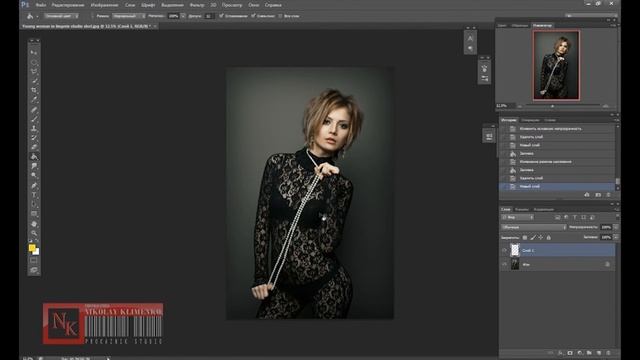Toggle lock image pixels brush icon
The height and width of the screenshot is (360, 640).
click(533, 238)
